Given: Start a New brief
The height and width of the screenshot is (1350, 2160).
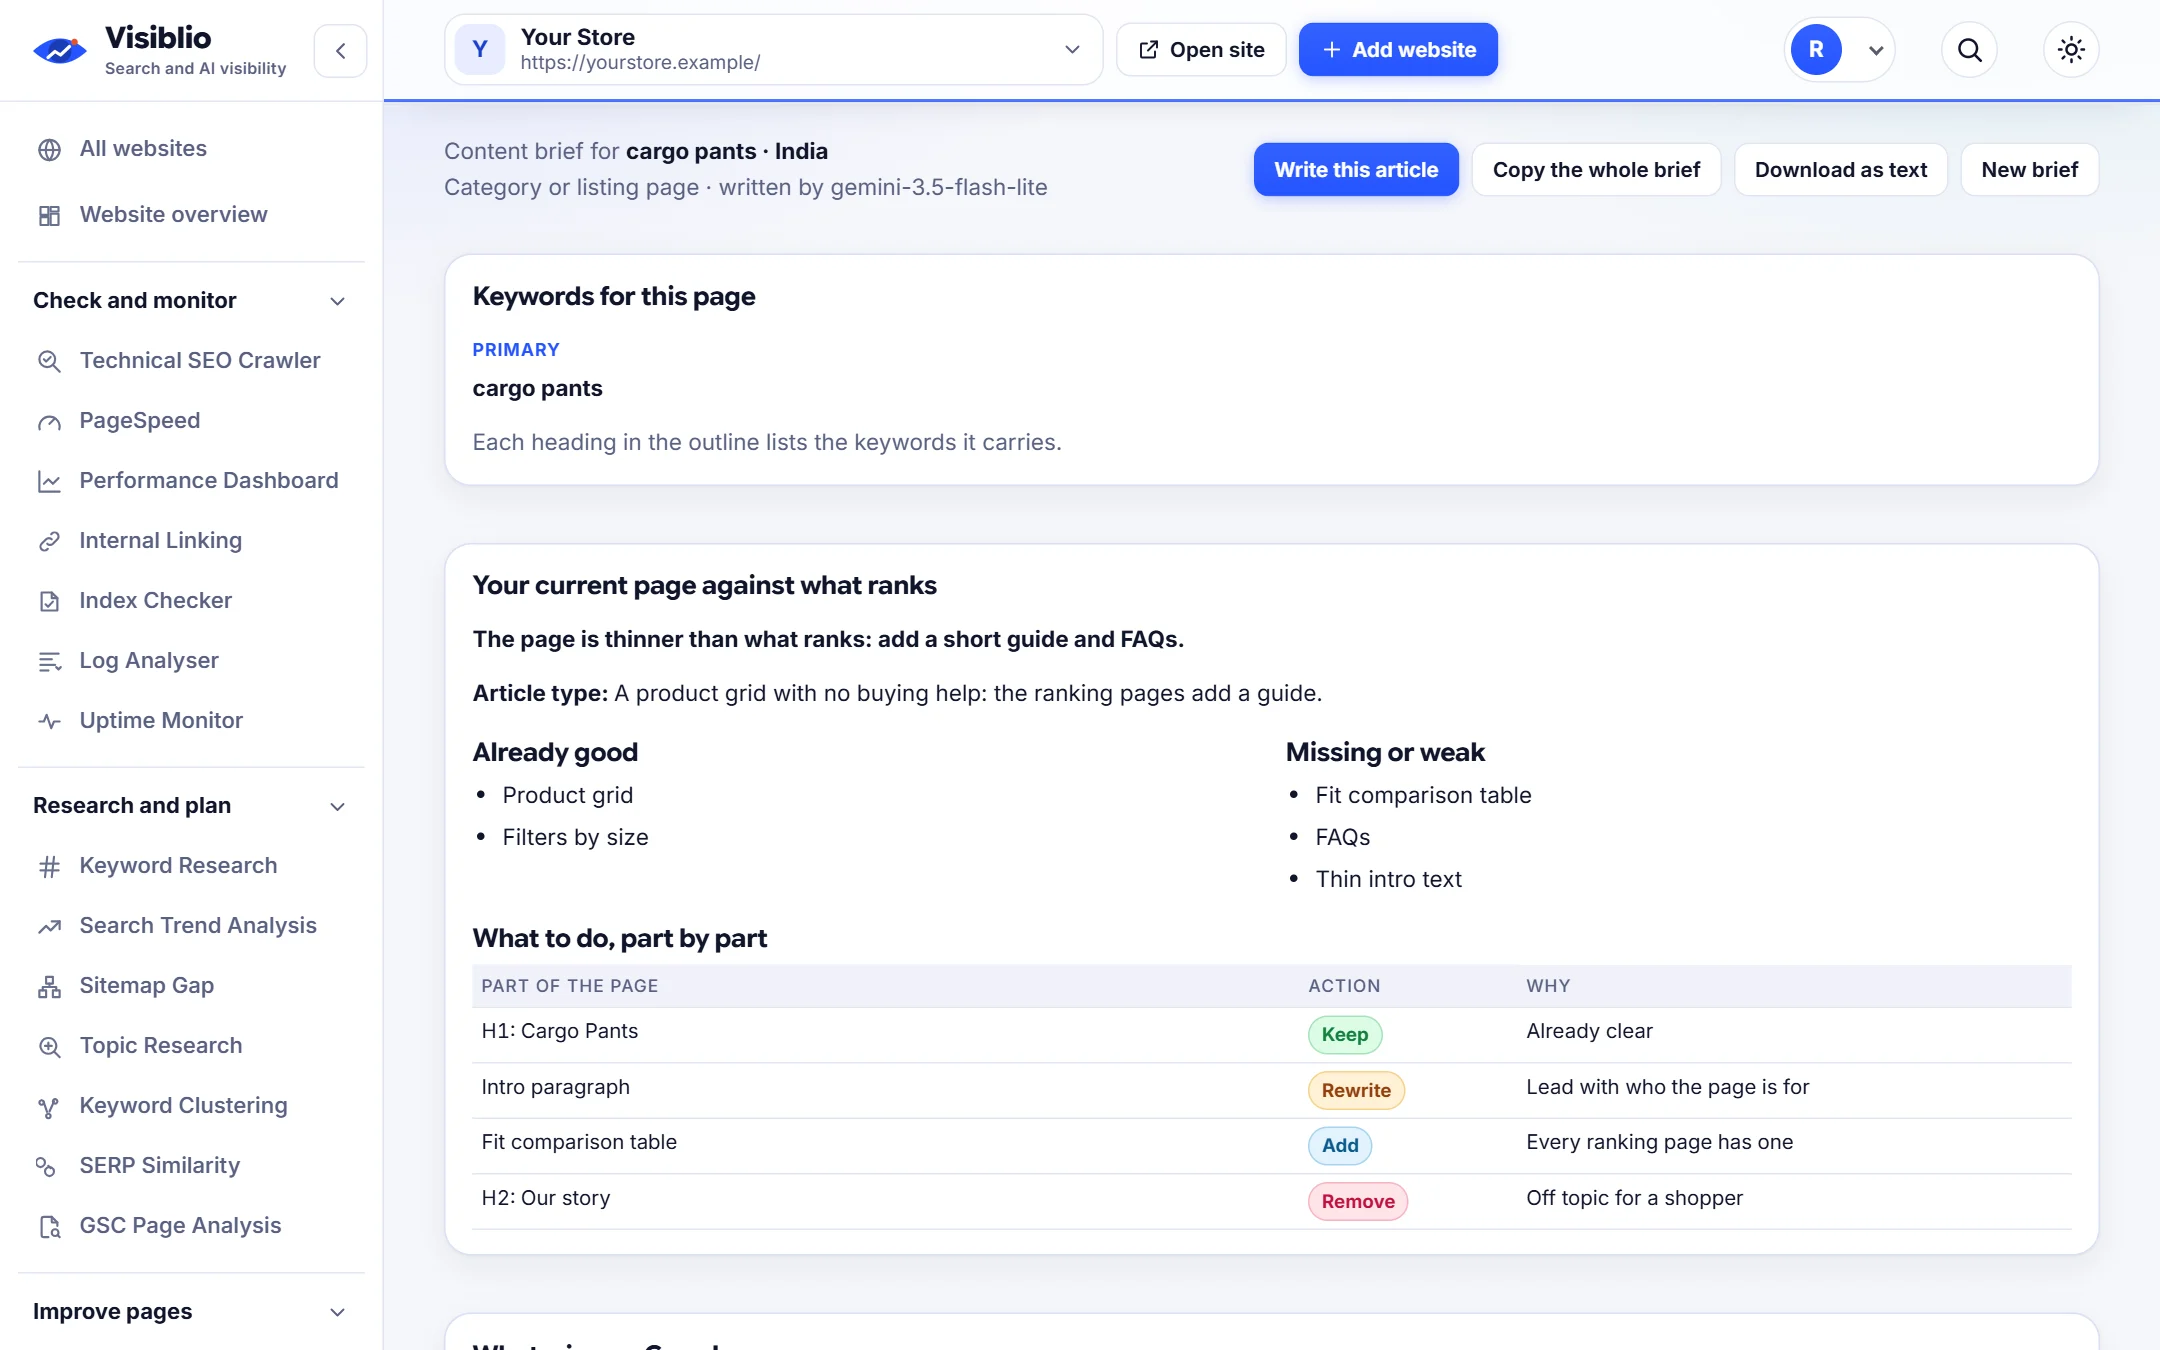Looking at the screenshot, I should [2029, 170].
